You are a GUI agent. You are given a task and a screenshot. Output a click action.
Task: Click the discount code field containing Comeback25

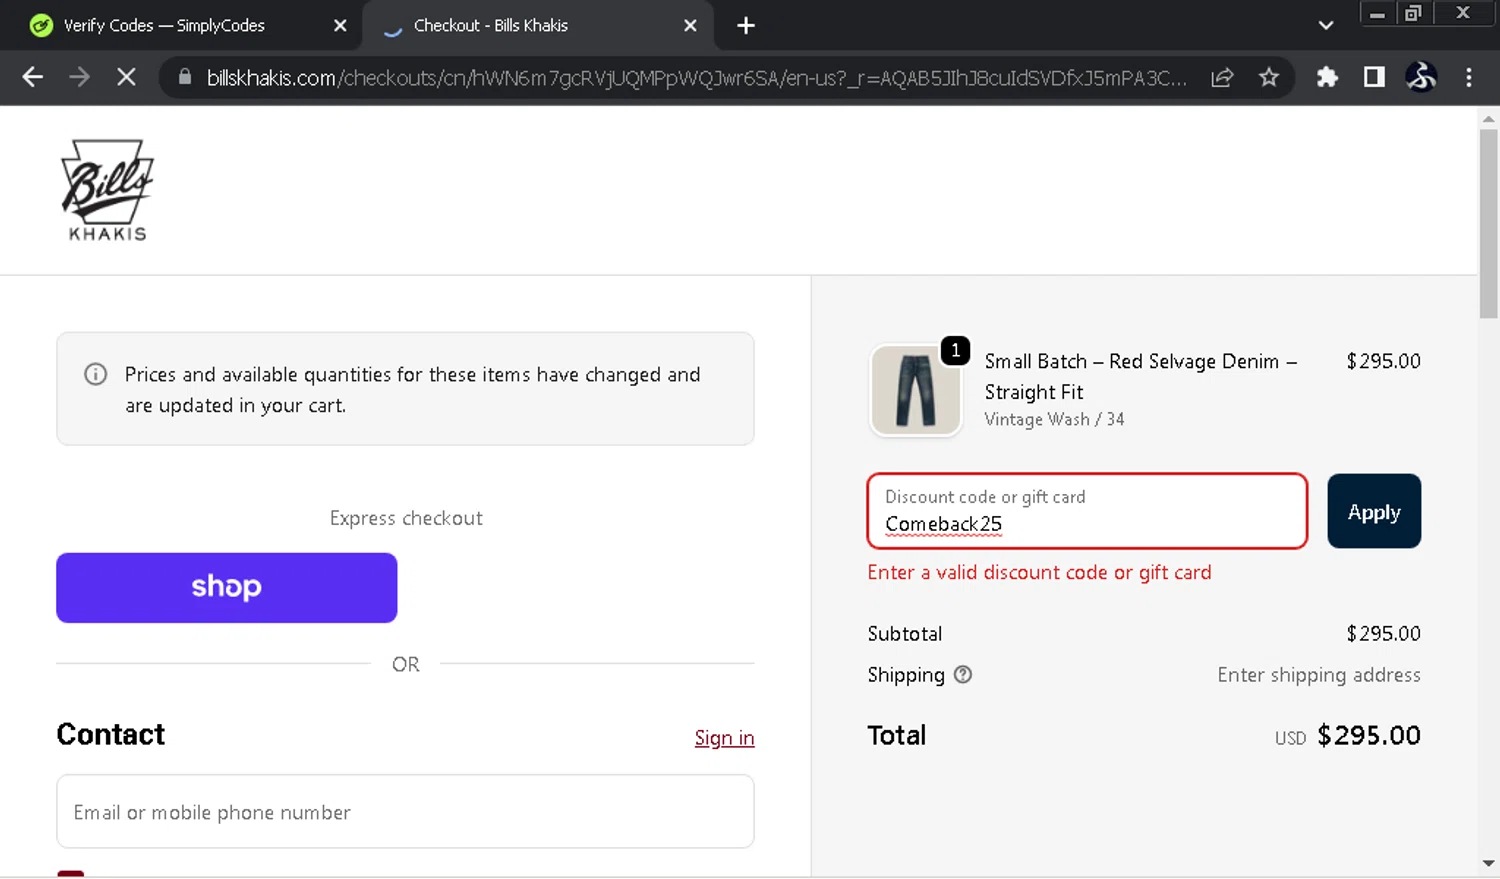click(1088, 511)
